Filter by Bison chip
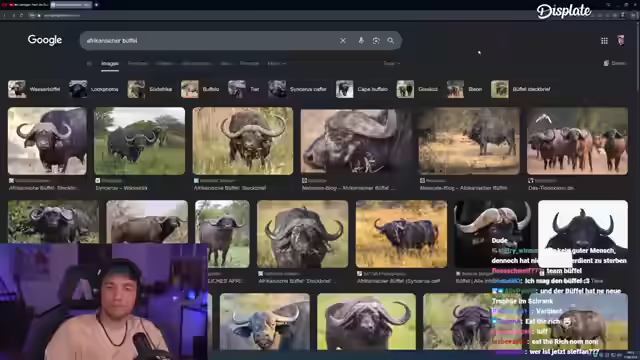640x360 pixels. coord(465,89)
